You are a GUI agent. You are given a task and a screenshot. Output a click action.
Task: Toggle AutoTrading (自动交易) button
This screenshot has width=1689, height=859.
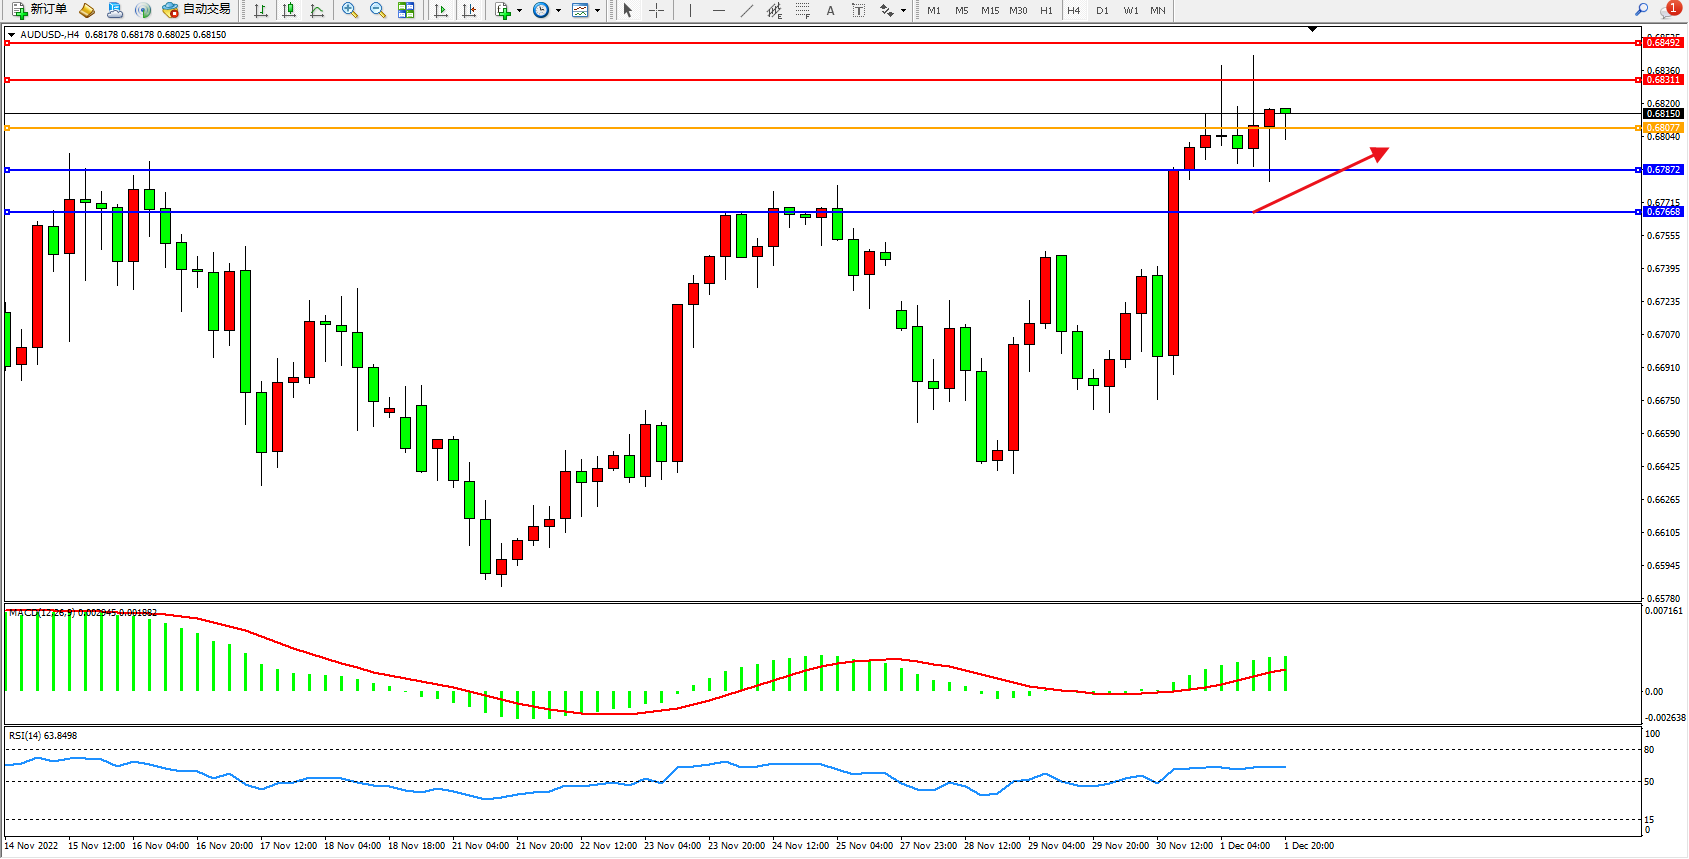[x=197, y=10]
